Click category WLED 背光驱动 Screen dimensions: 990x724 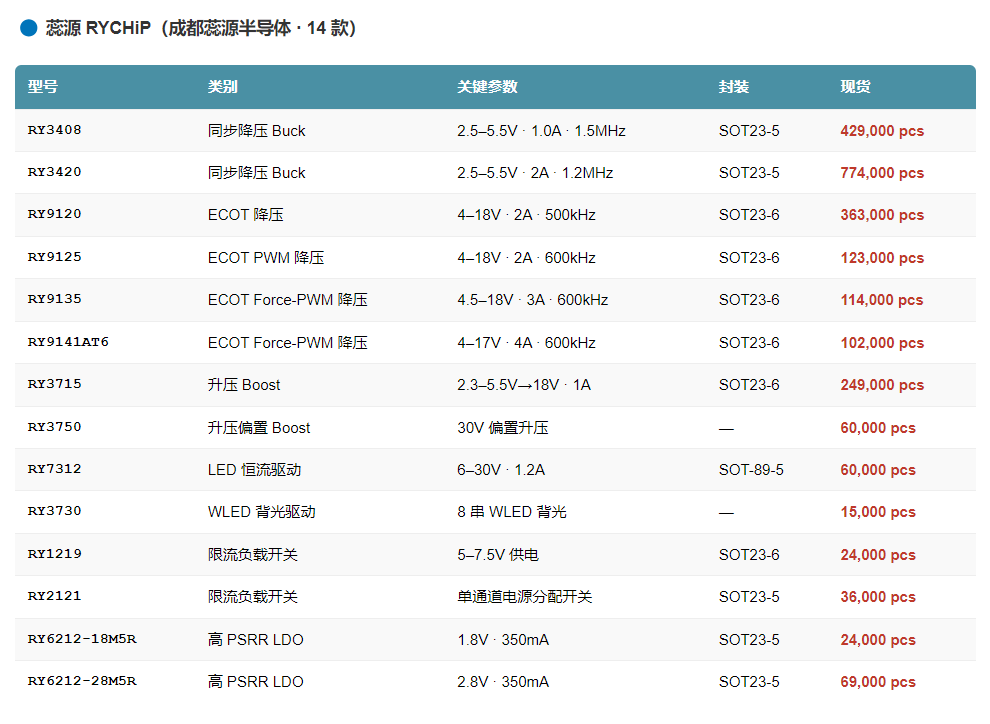[x=261, y=512]
